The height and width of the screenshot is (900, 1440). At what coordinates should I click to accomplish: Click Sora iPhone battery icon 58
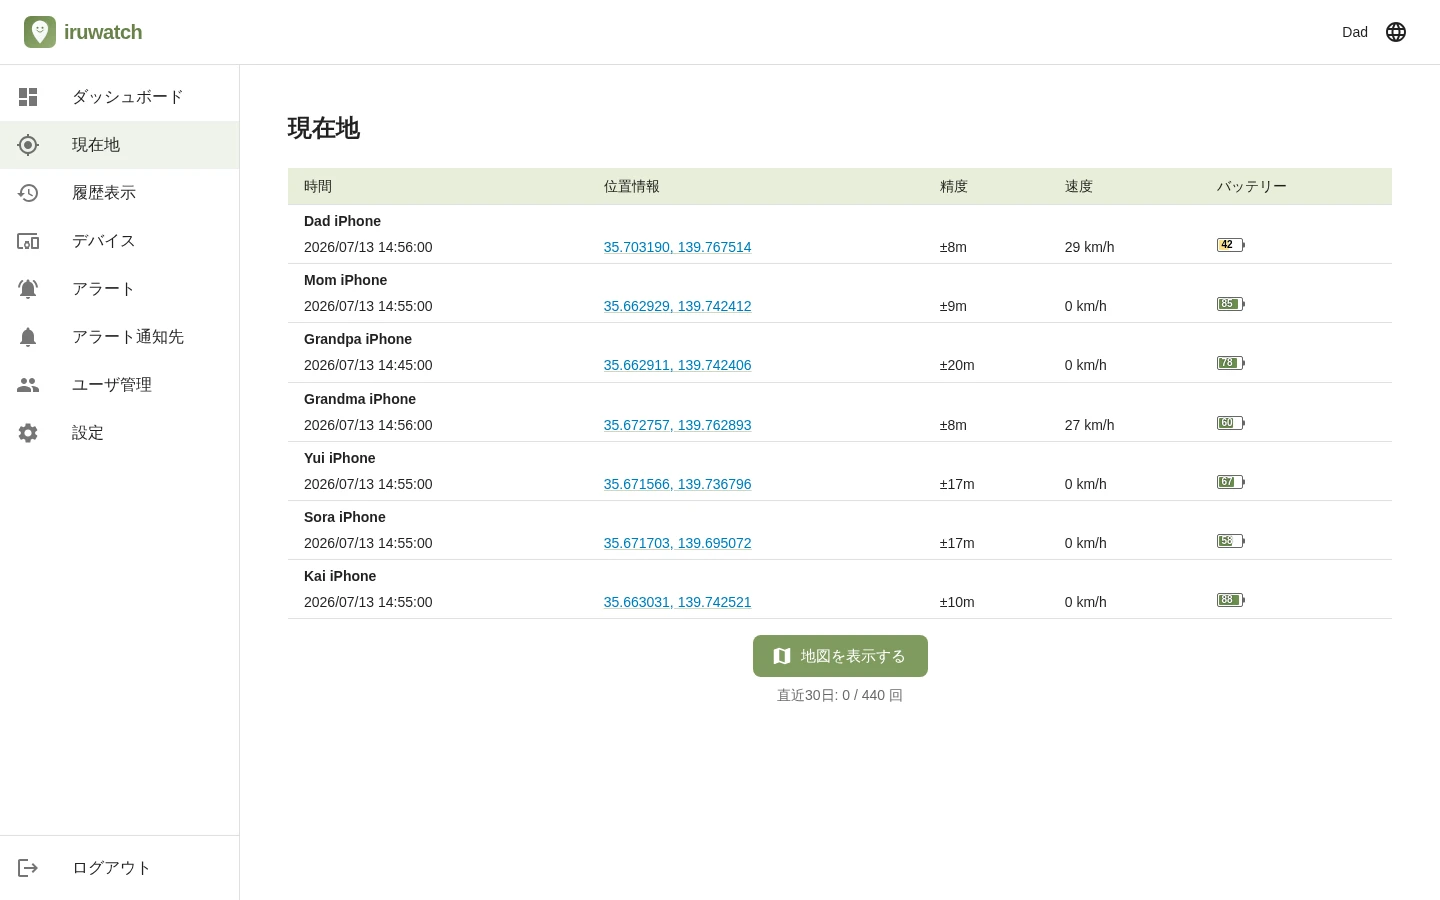pos(1231,541)
